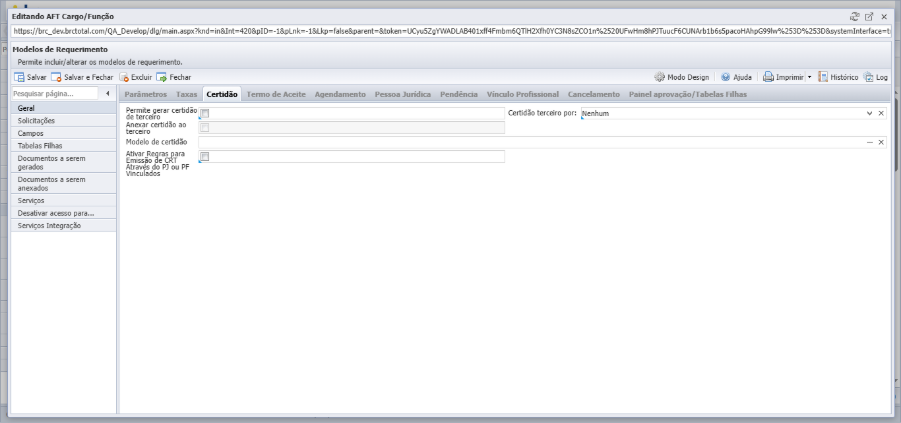Click the Excluir delete button
This screenshot has height=423, width=901.
pyautogui.click(x=136, y=77)
